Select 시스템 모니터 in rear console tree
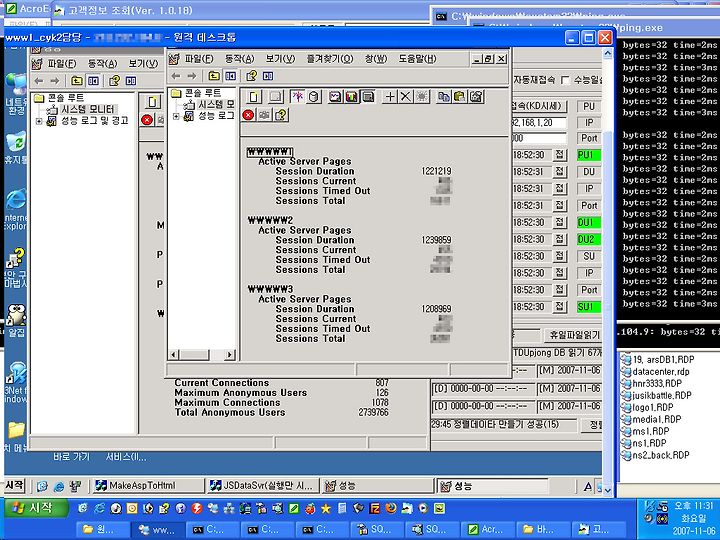This screenshot has height=540, width=720. click(87, 109)
